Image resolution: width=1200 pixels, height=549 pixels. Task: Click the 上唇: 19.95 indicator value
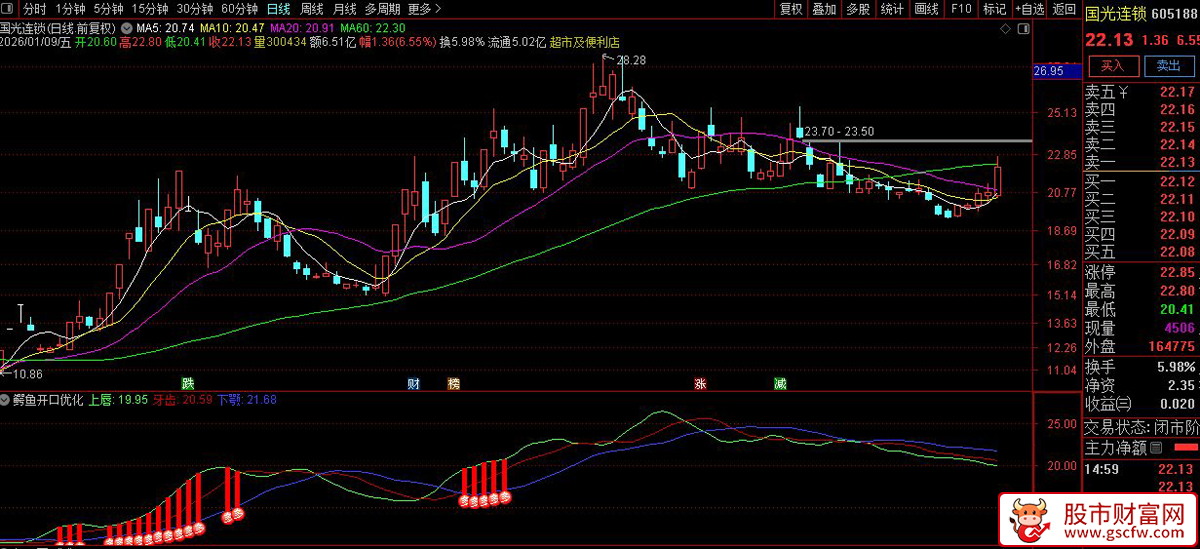(x=118, y=400)
